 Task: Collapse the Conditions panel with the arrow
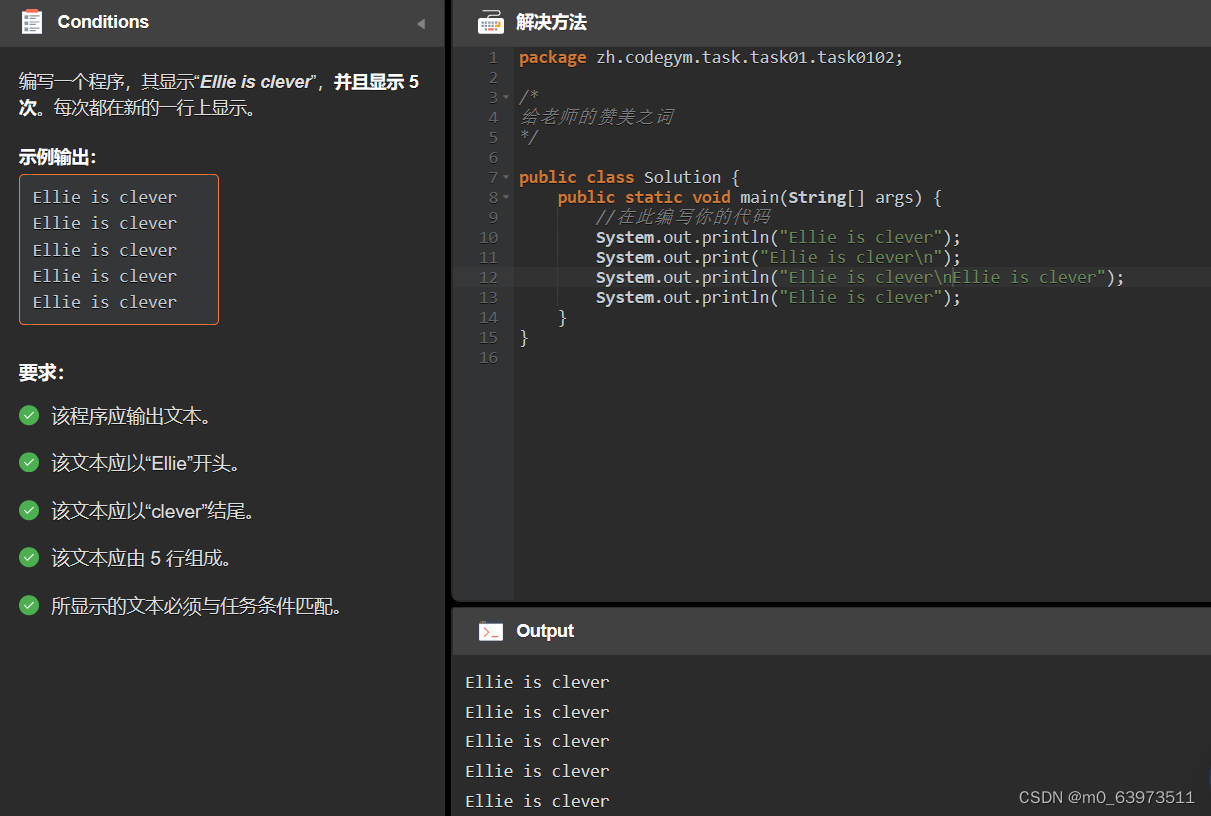tap(421, 23)
